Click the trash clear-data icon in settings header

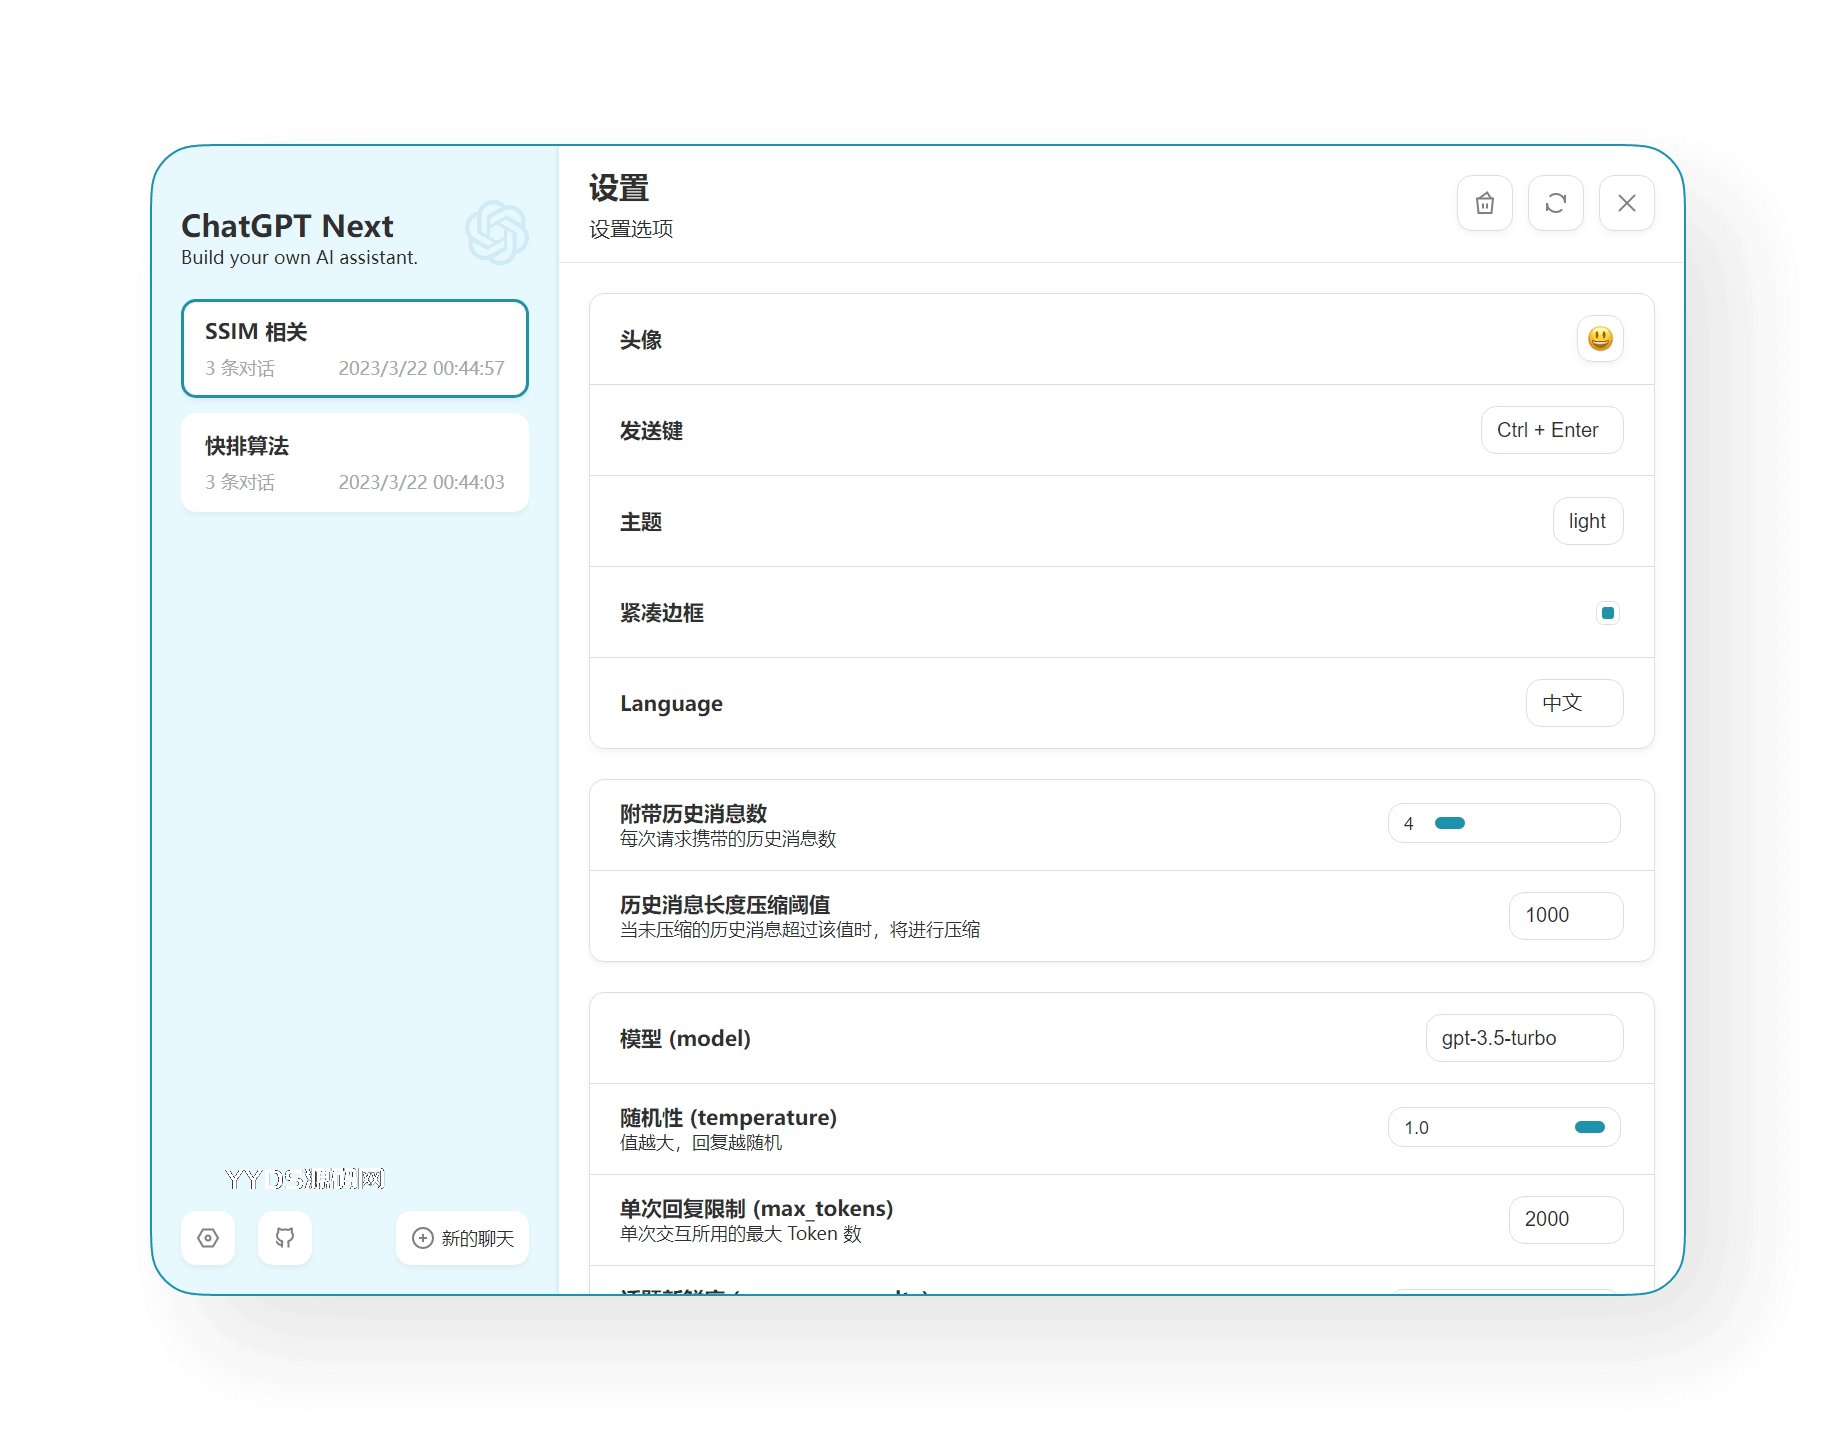pos(1485,203)
